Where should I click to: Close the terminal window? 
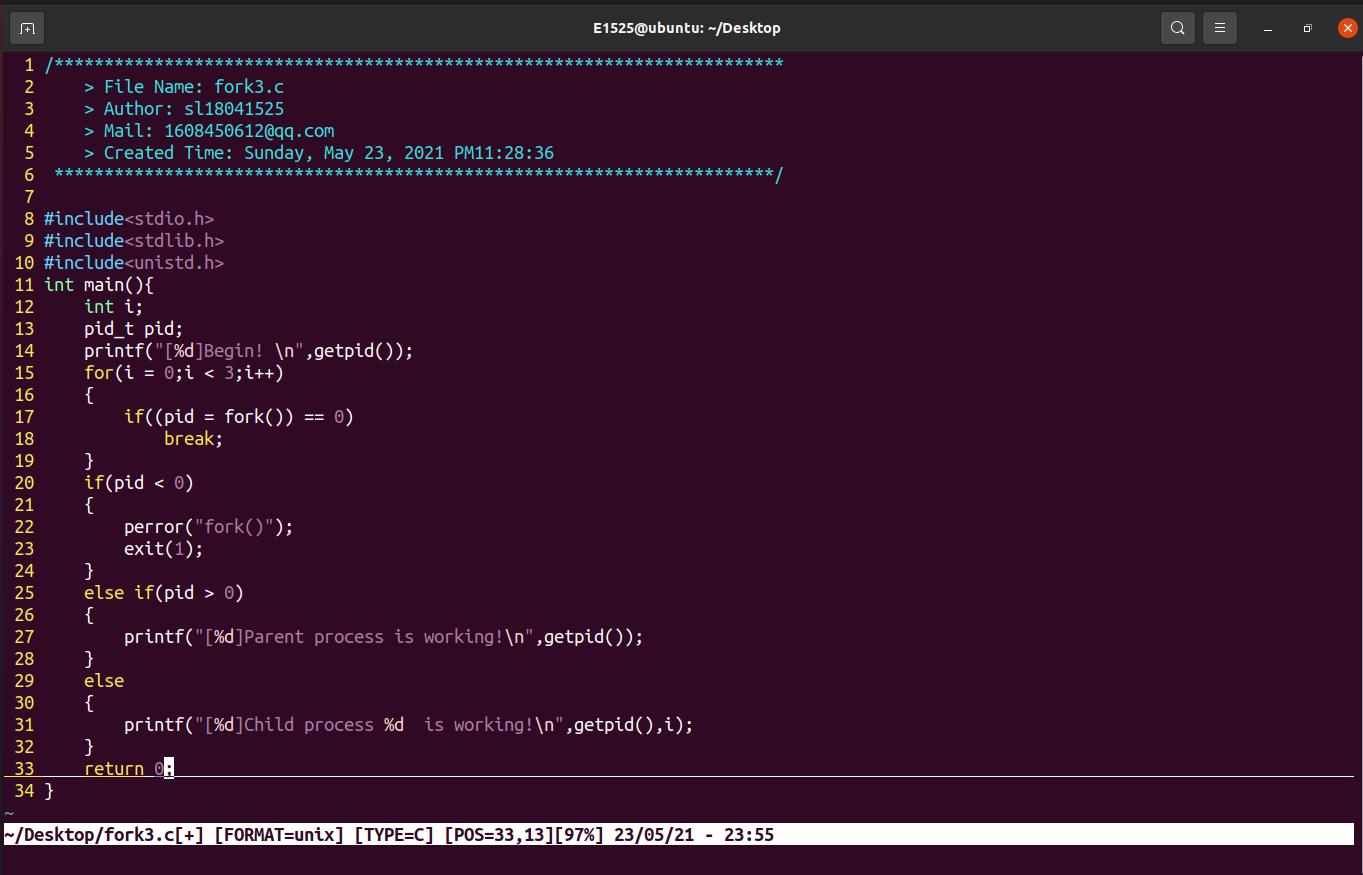click(1347, 28)
